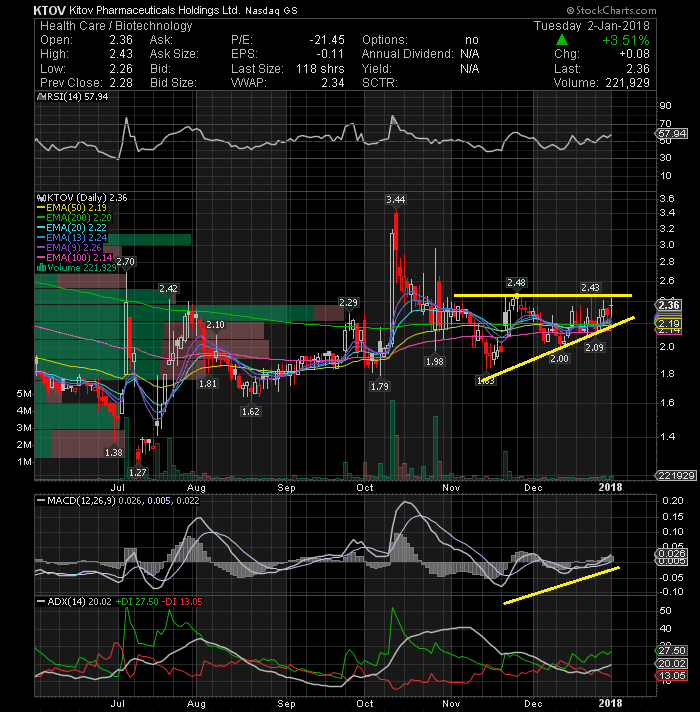Viewport: 700px width, 712px height.
Task: Click the KTOV (Daily) 2.36 chart legend
Action: point(82,198)
